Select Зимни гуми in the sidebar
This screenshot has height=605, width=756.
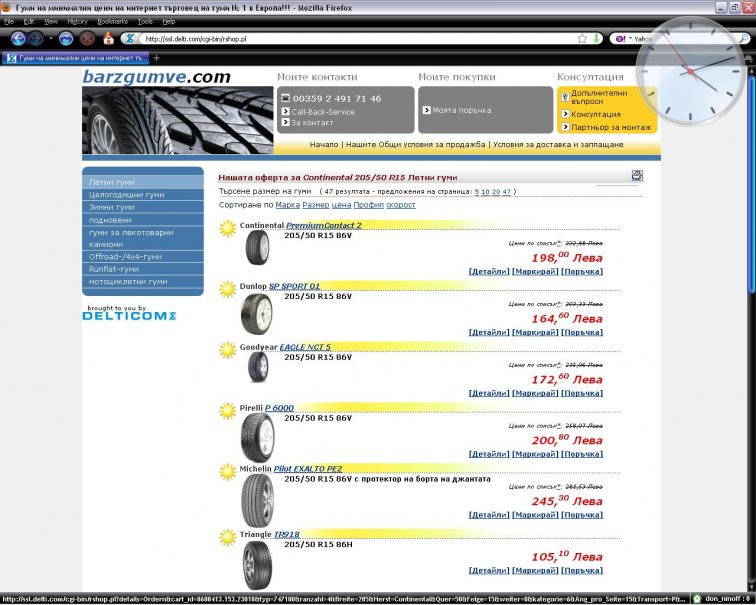[x=112, y=207]
